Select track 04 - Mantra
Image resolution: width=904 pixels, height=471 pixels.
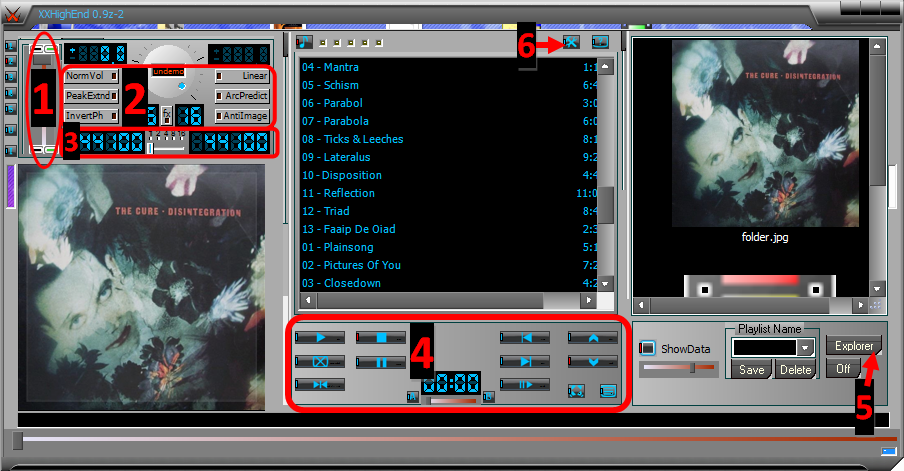click(x=448, y=67)
